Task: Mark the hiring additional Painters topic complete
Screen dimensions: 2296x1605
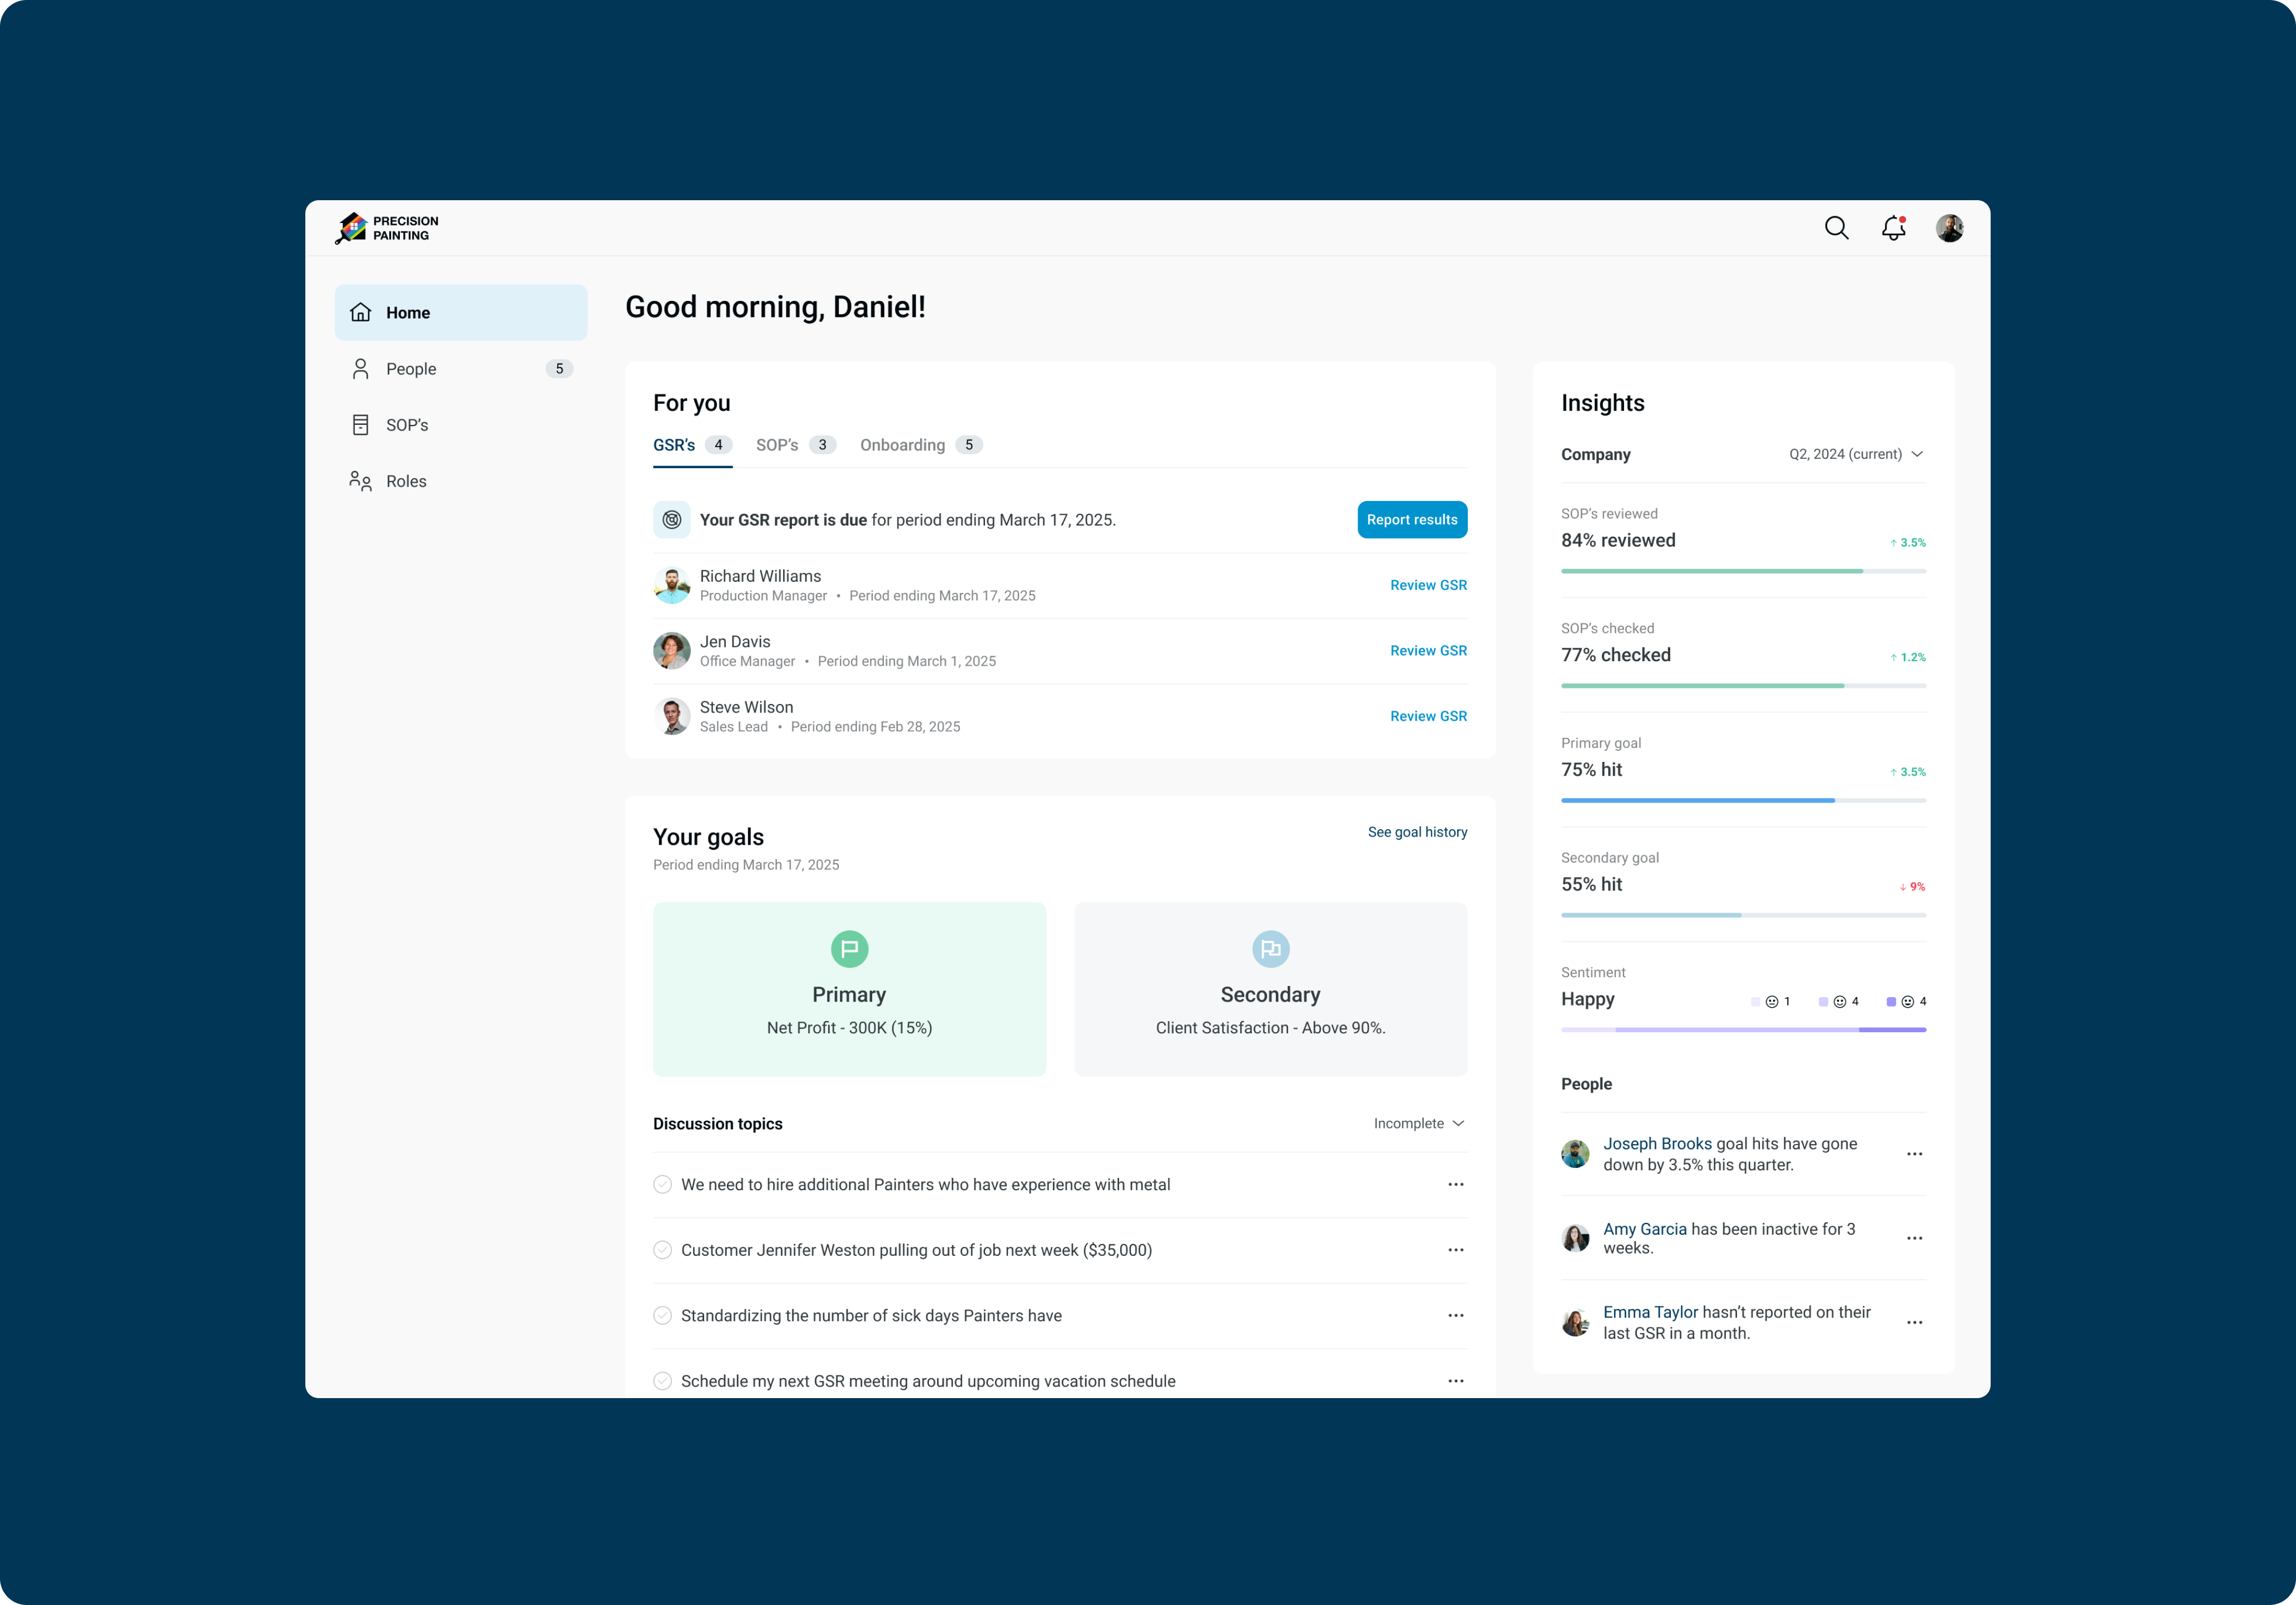Action: (x=662, y=1184)
